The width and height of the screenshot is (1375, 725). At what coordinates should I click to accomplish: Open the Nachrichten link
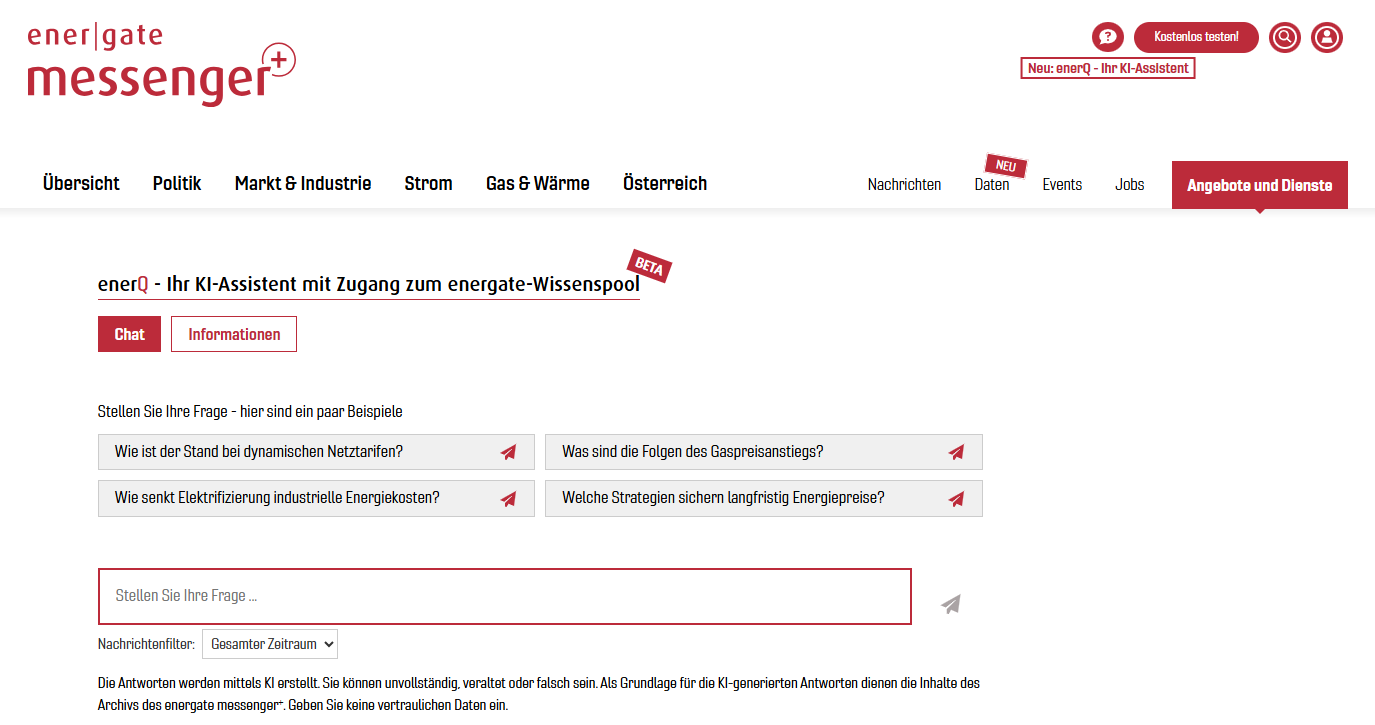click(904, 185)
